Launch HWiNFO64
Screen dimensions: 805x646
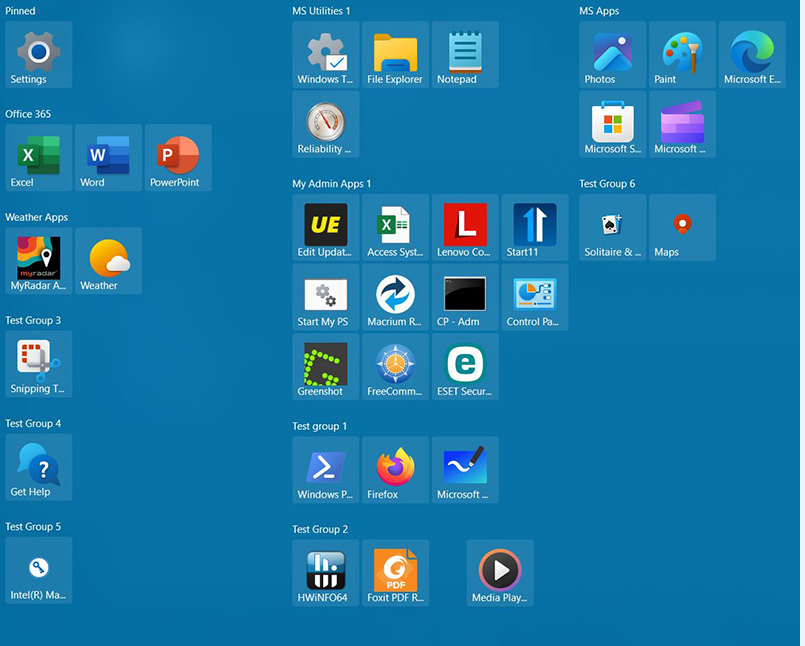(x=325, y=573)
